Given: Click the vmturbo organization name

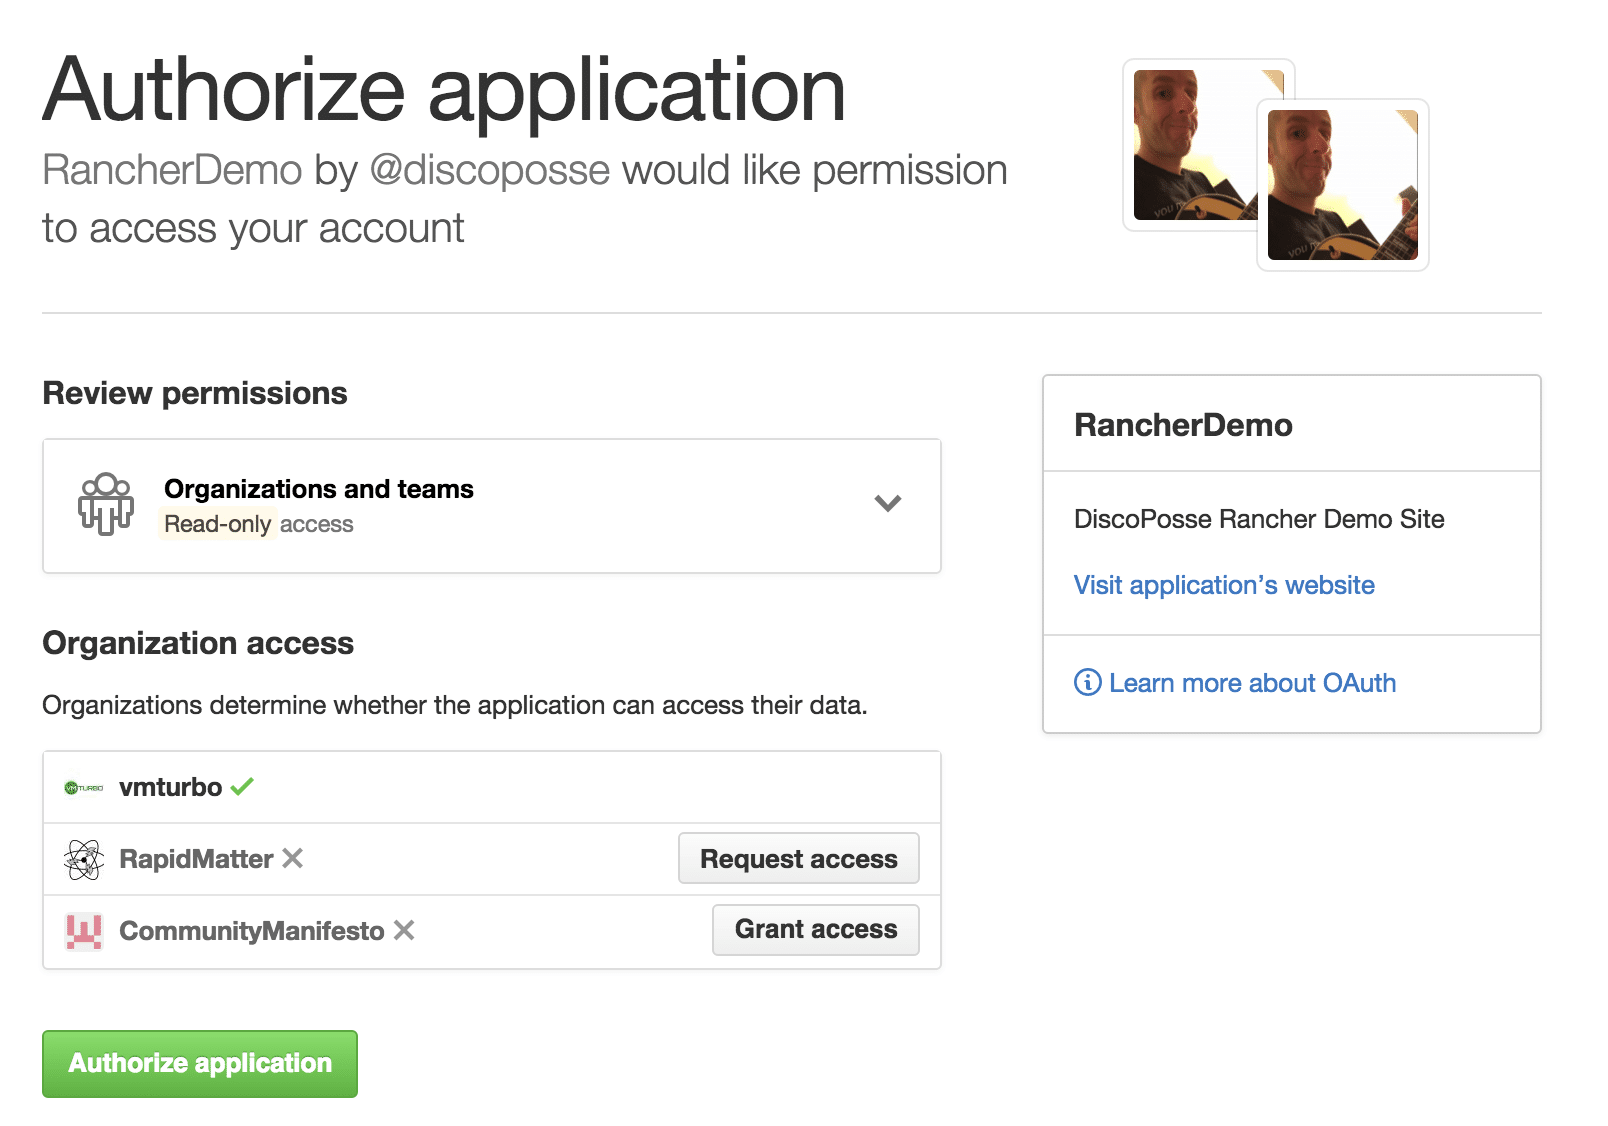Looking at the screenshot, I should click(170, 787).
